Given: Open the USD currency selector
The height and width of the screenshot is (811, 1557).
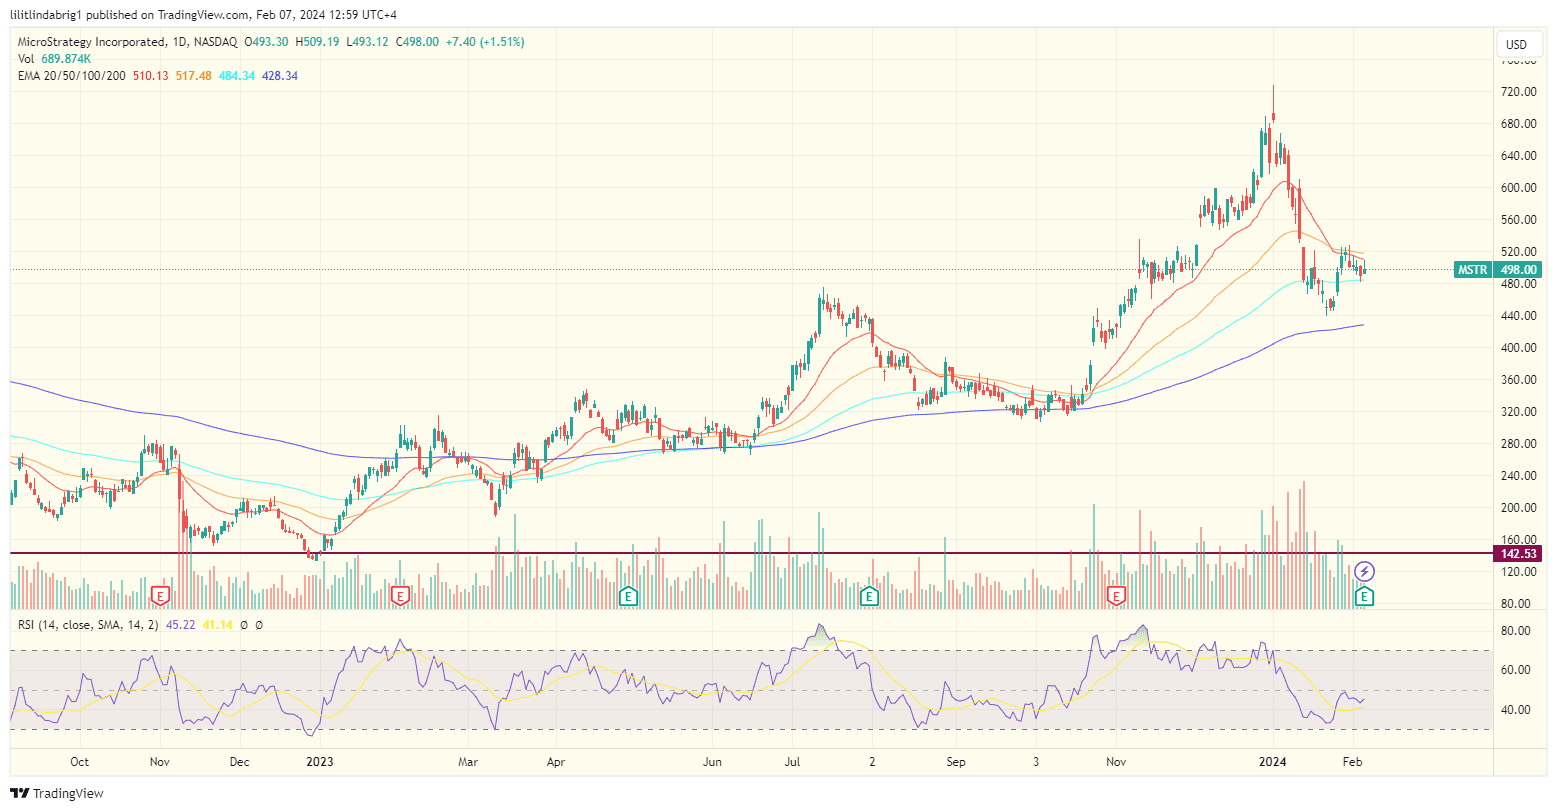Looking at the screenshot, I should (x=1516, y=44).
